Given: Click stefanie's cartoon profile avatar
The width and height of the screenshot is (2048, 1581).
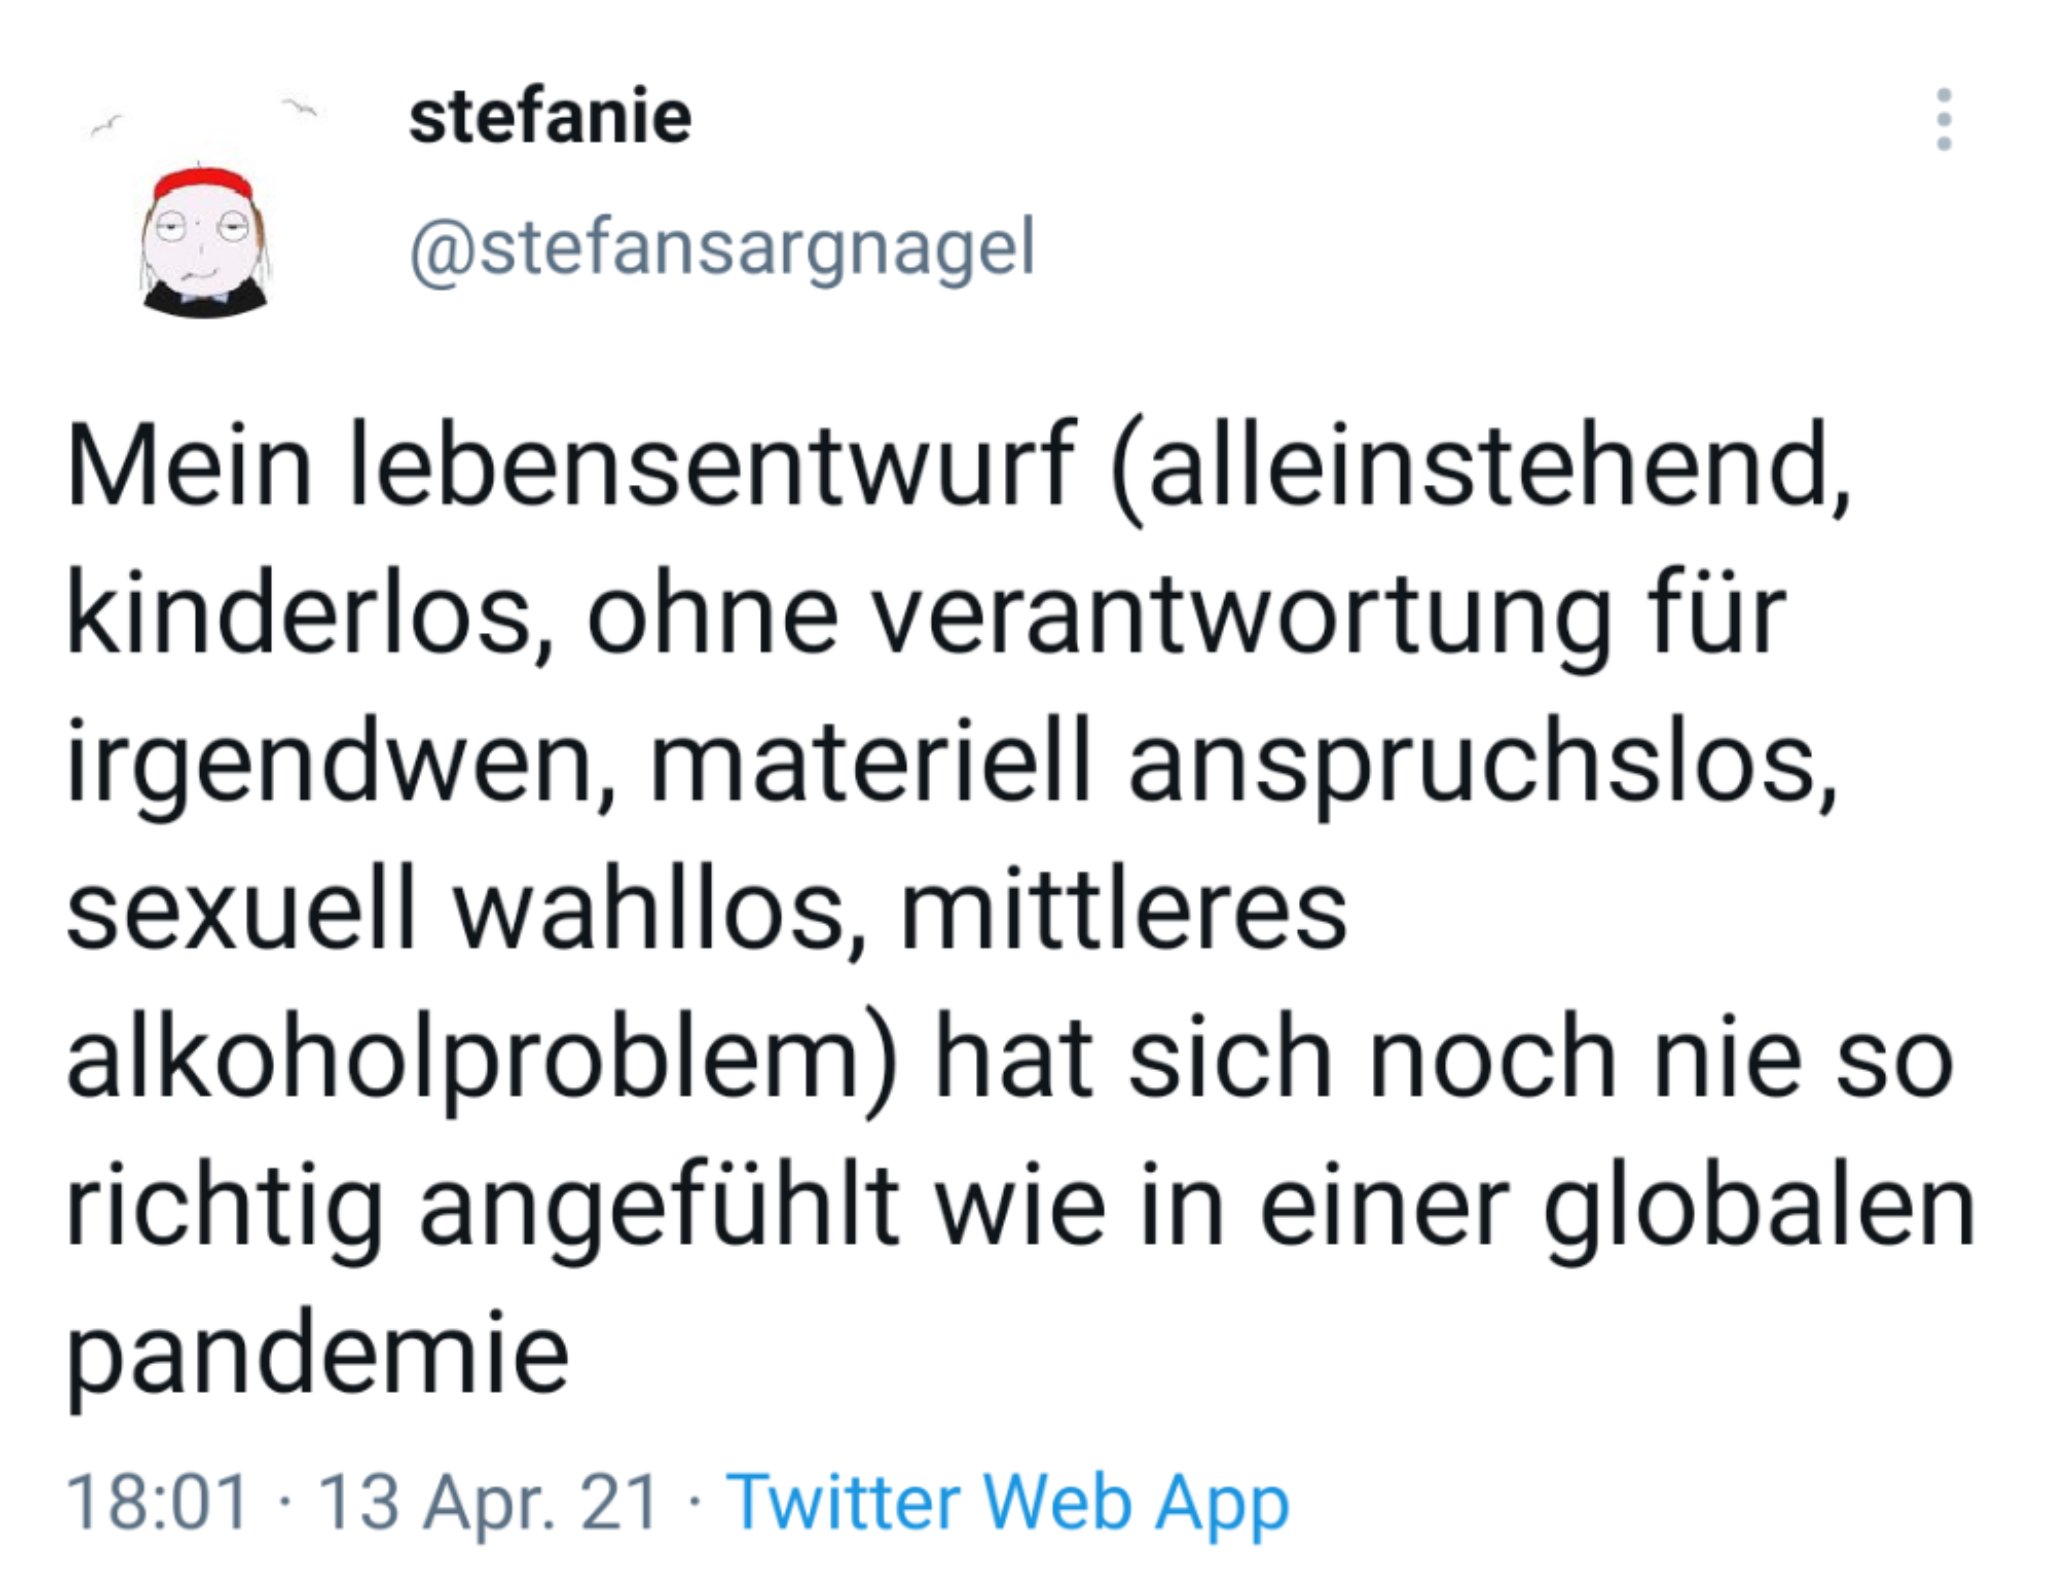Looking at the screenshot, I should (x=205, y=241).
